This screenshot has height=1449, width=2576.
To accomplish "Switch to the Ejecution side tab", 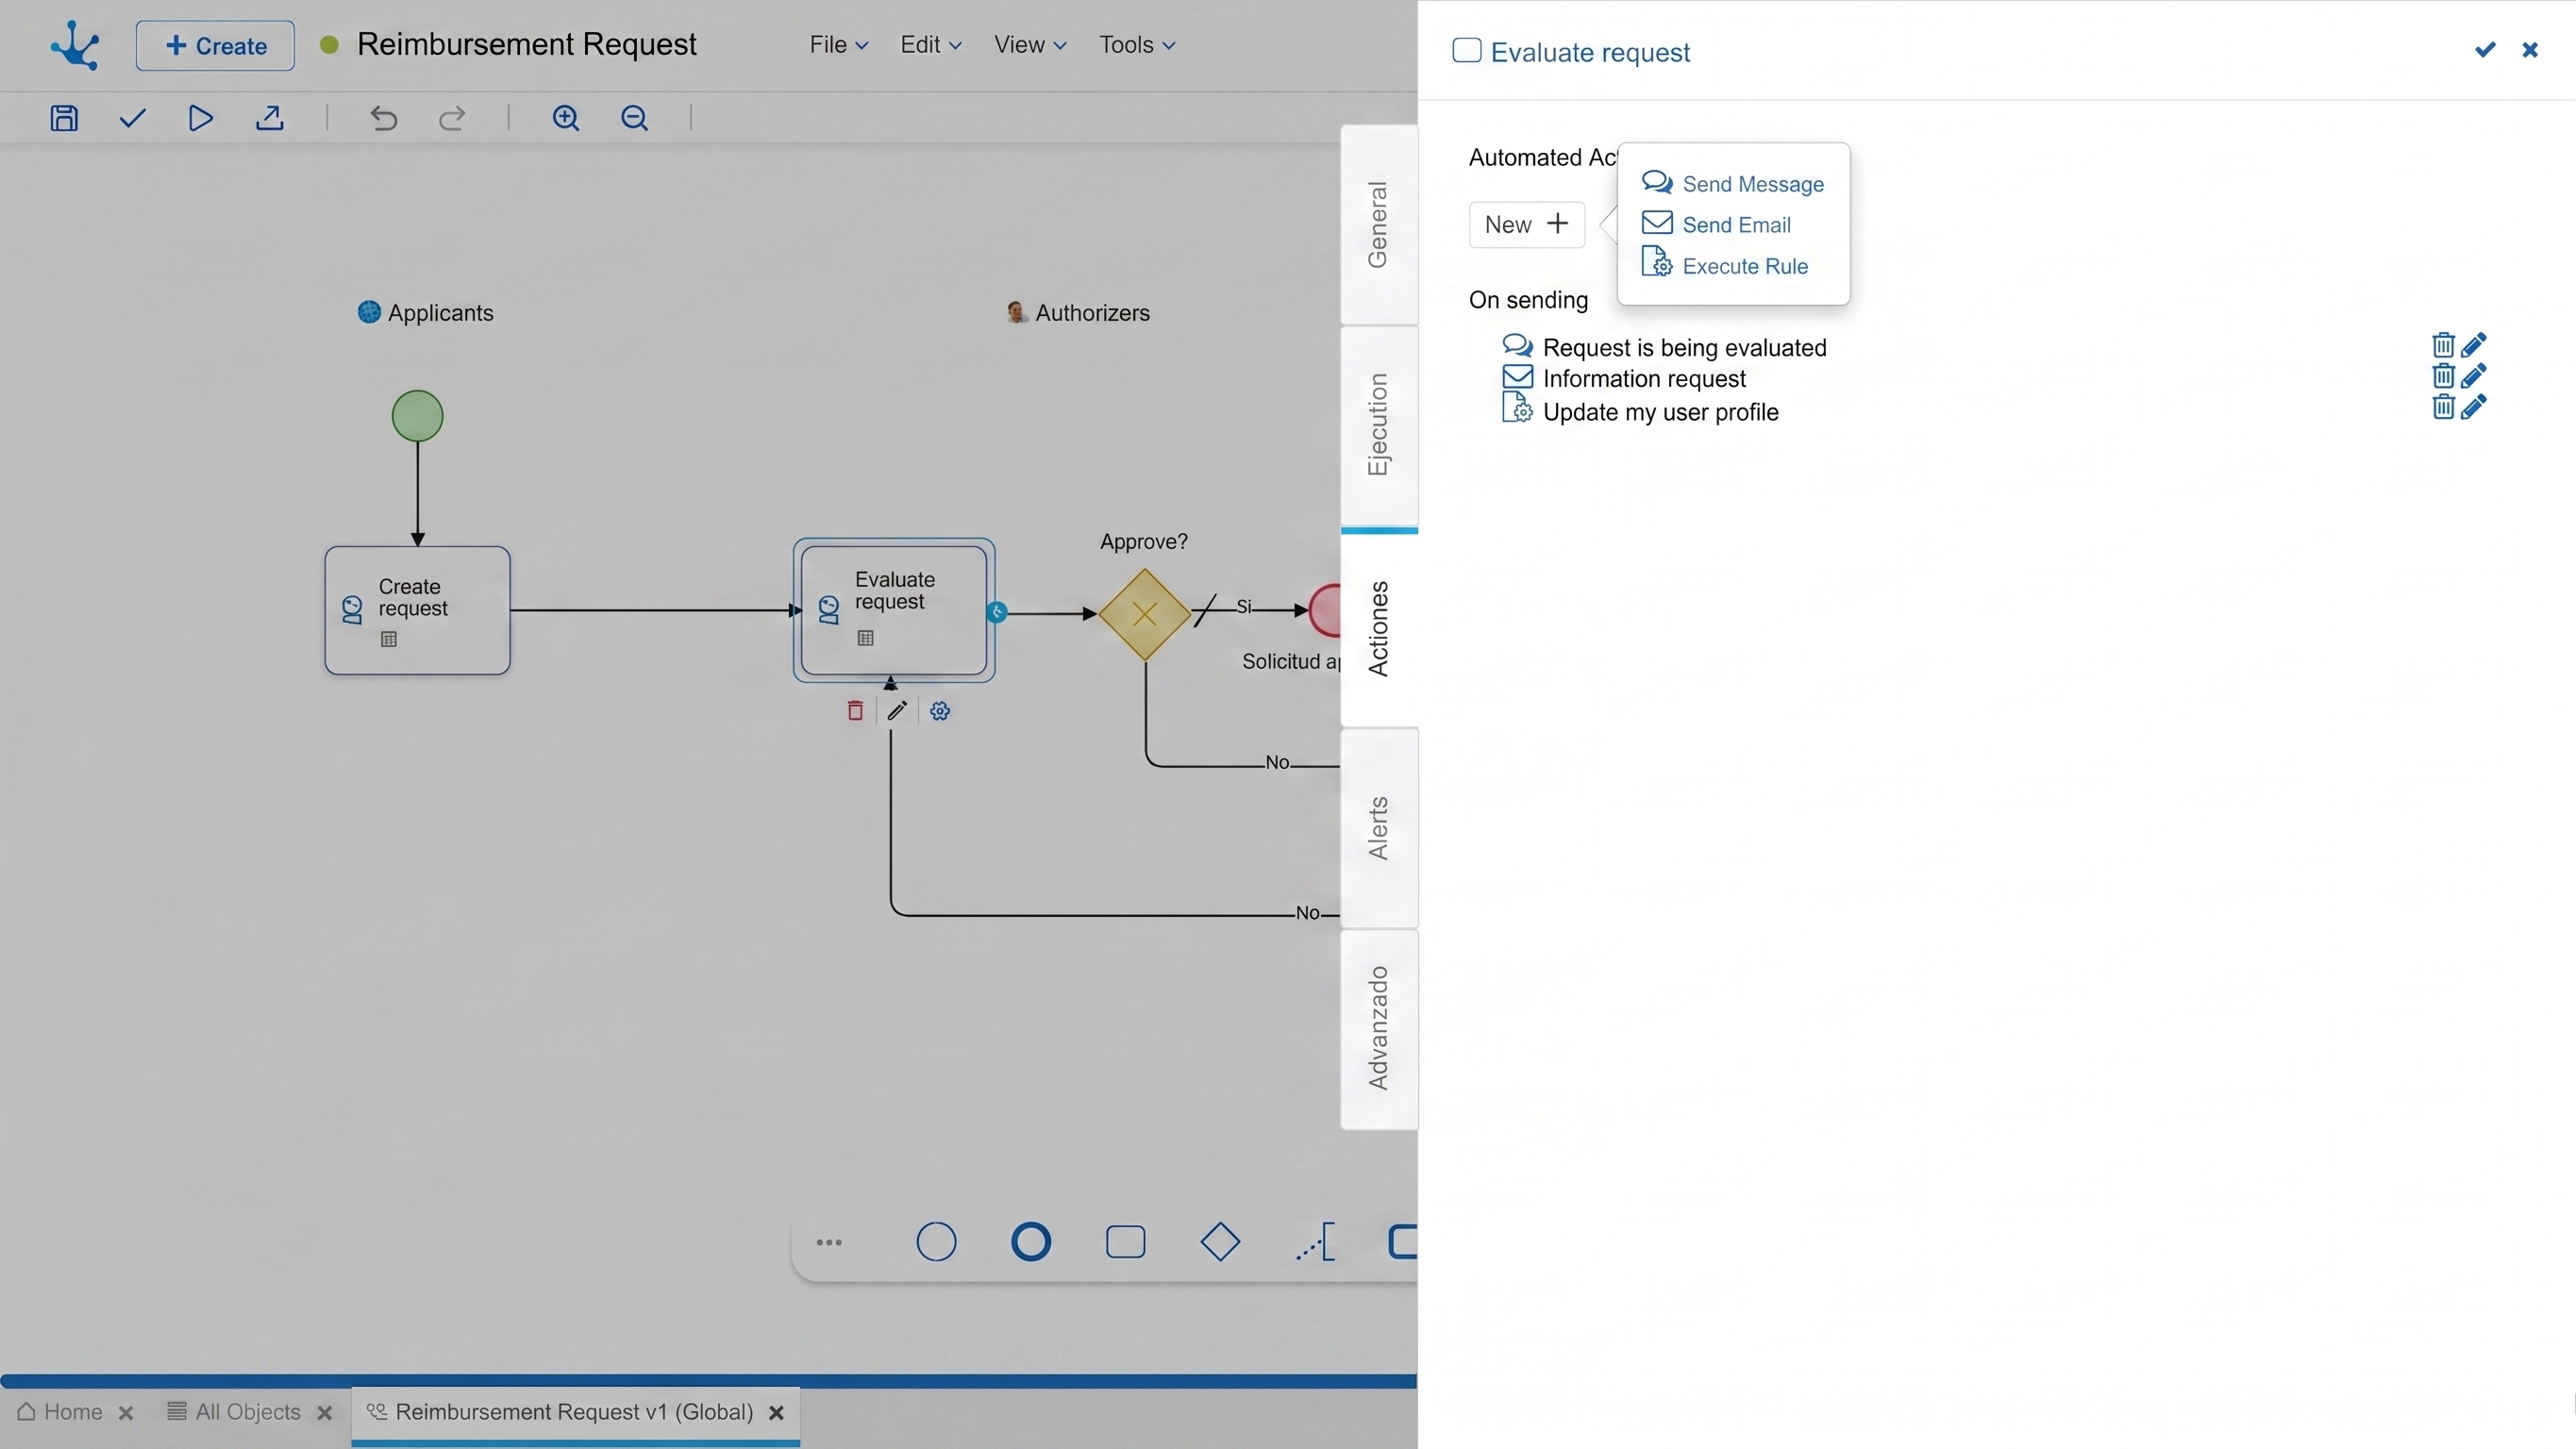I will [x=1378, y=425].
